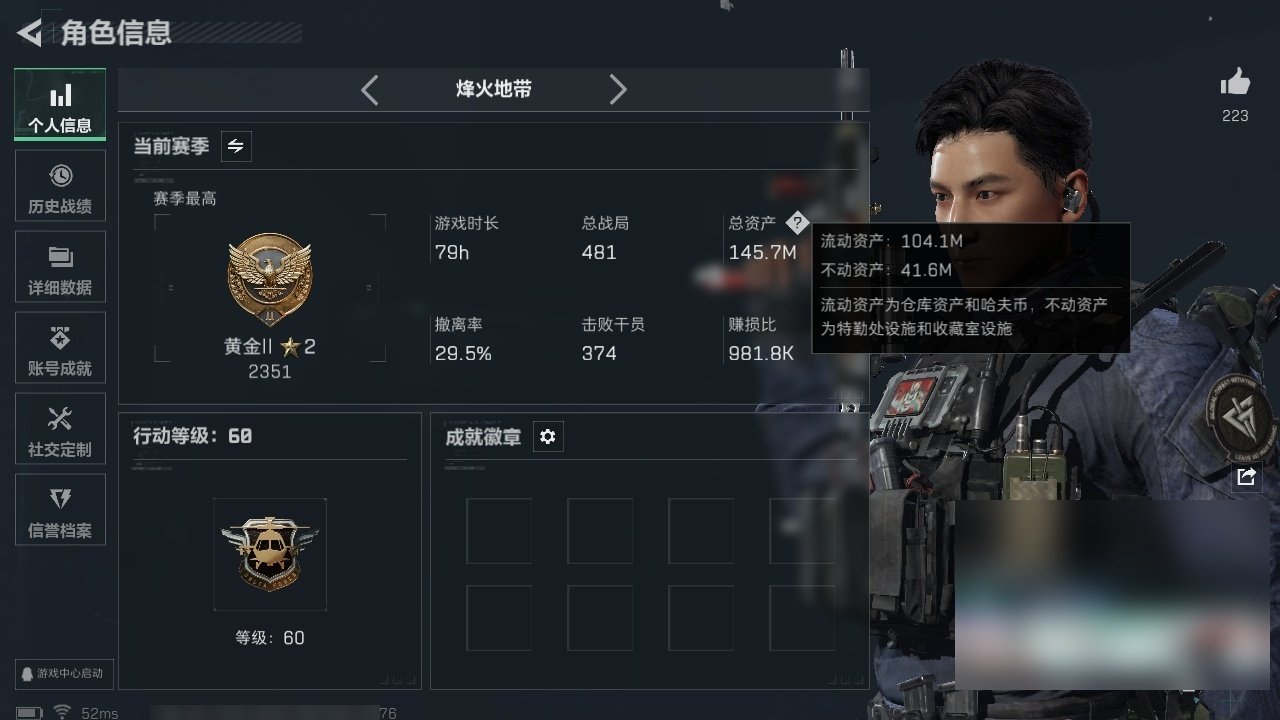
Task: Give a thumbs-up like to this profile
Action: [x=1235, y=83]
